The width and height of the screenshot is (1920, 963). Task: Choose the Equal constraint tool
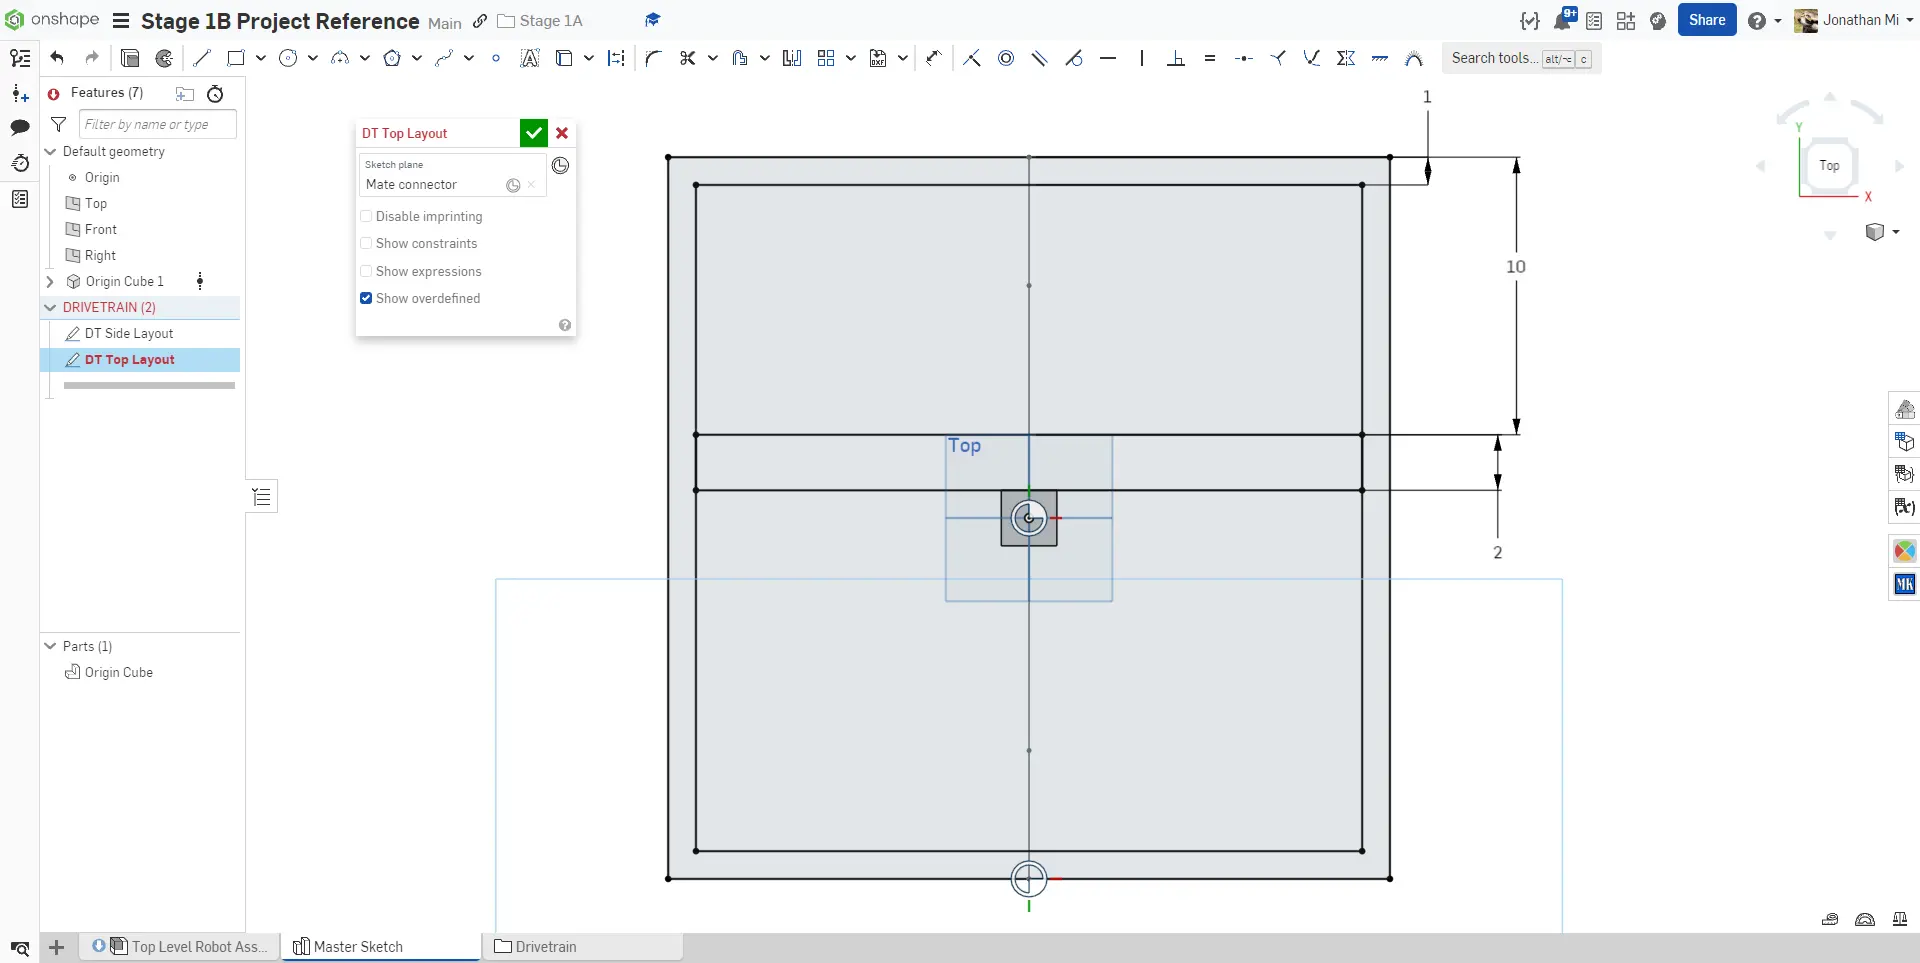point(1210,59)
